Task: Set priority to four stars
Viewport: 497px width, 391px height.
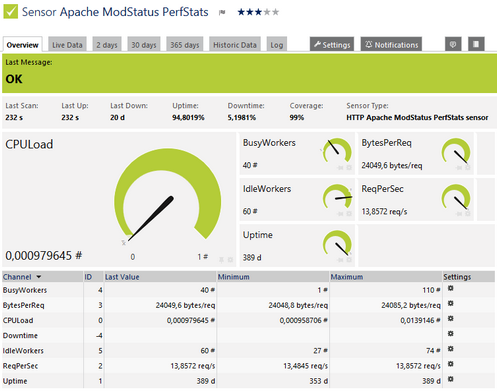Action: point(267,12)
